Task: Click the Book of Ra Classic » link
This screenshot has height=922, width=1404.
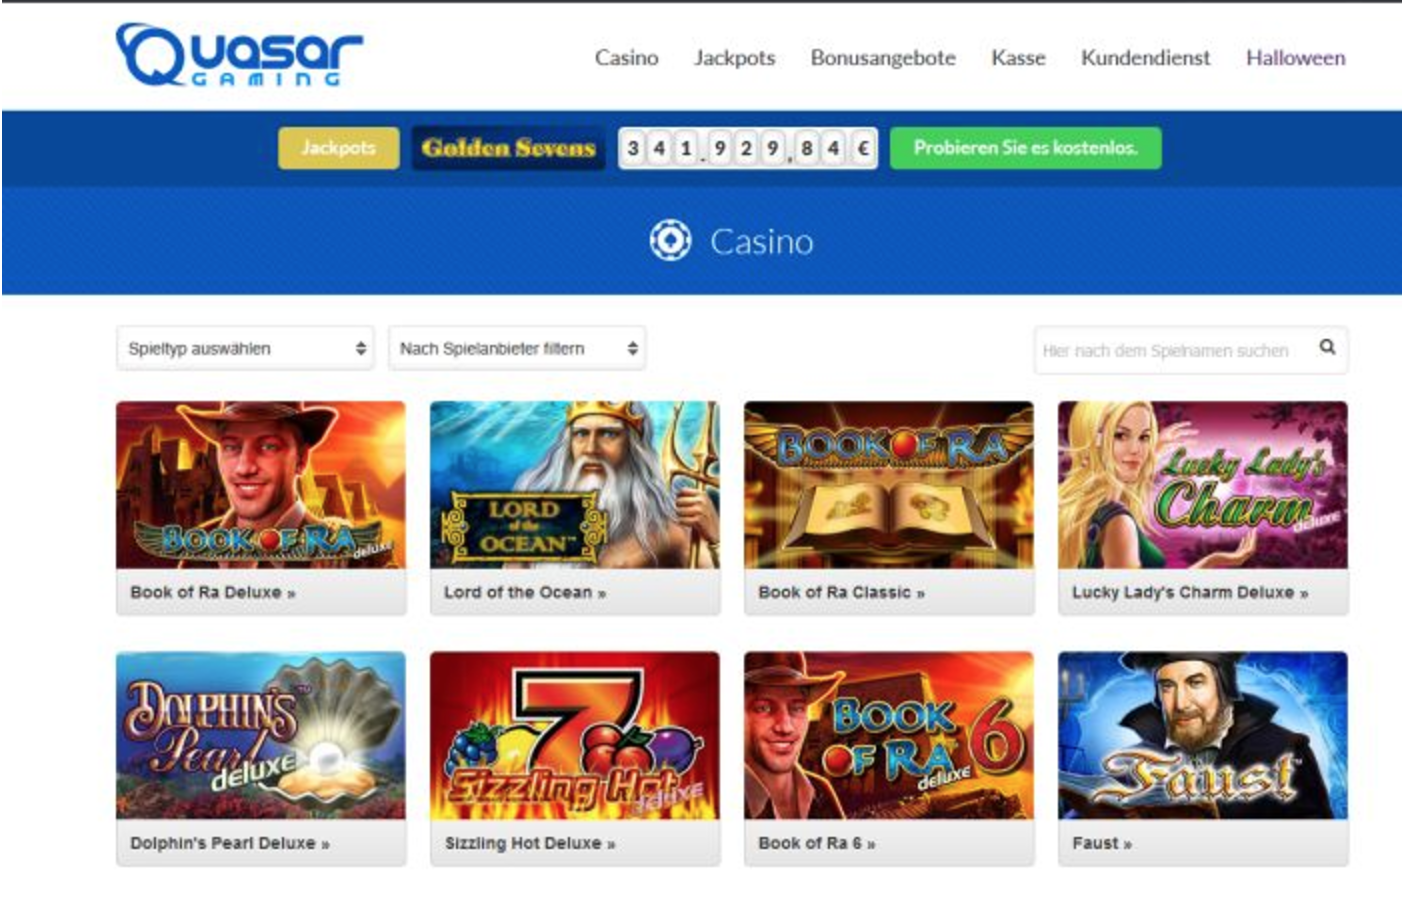Action: pos(841,592)
